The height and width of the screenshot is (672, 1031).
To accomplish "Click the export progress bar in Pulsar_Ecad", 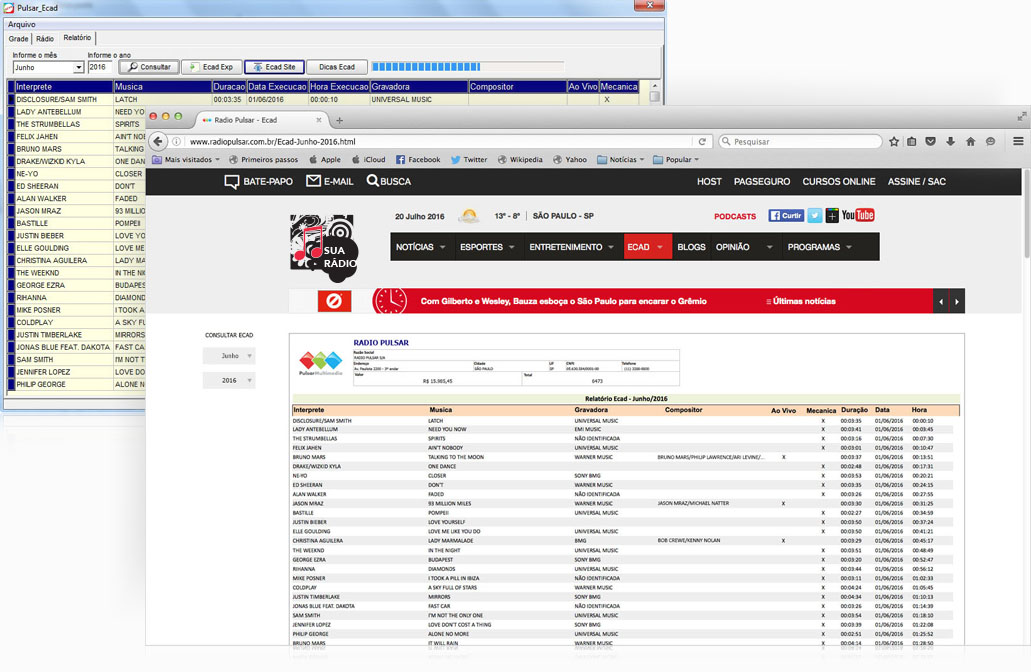I will [468, 66].
